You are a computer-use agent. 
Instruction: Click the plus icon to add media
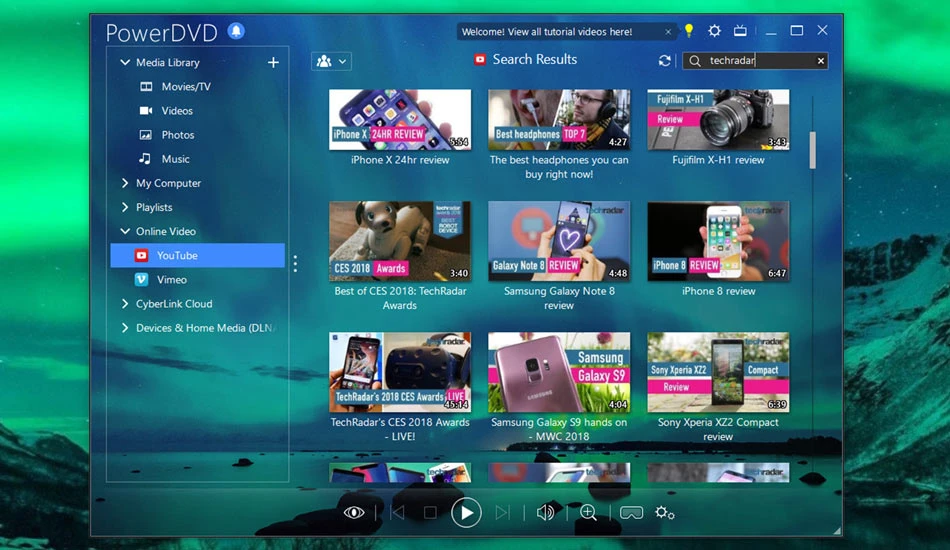[x=273, y=62]
